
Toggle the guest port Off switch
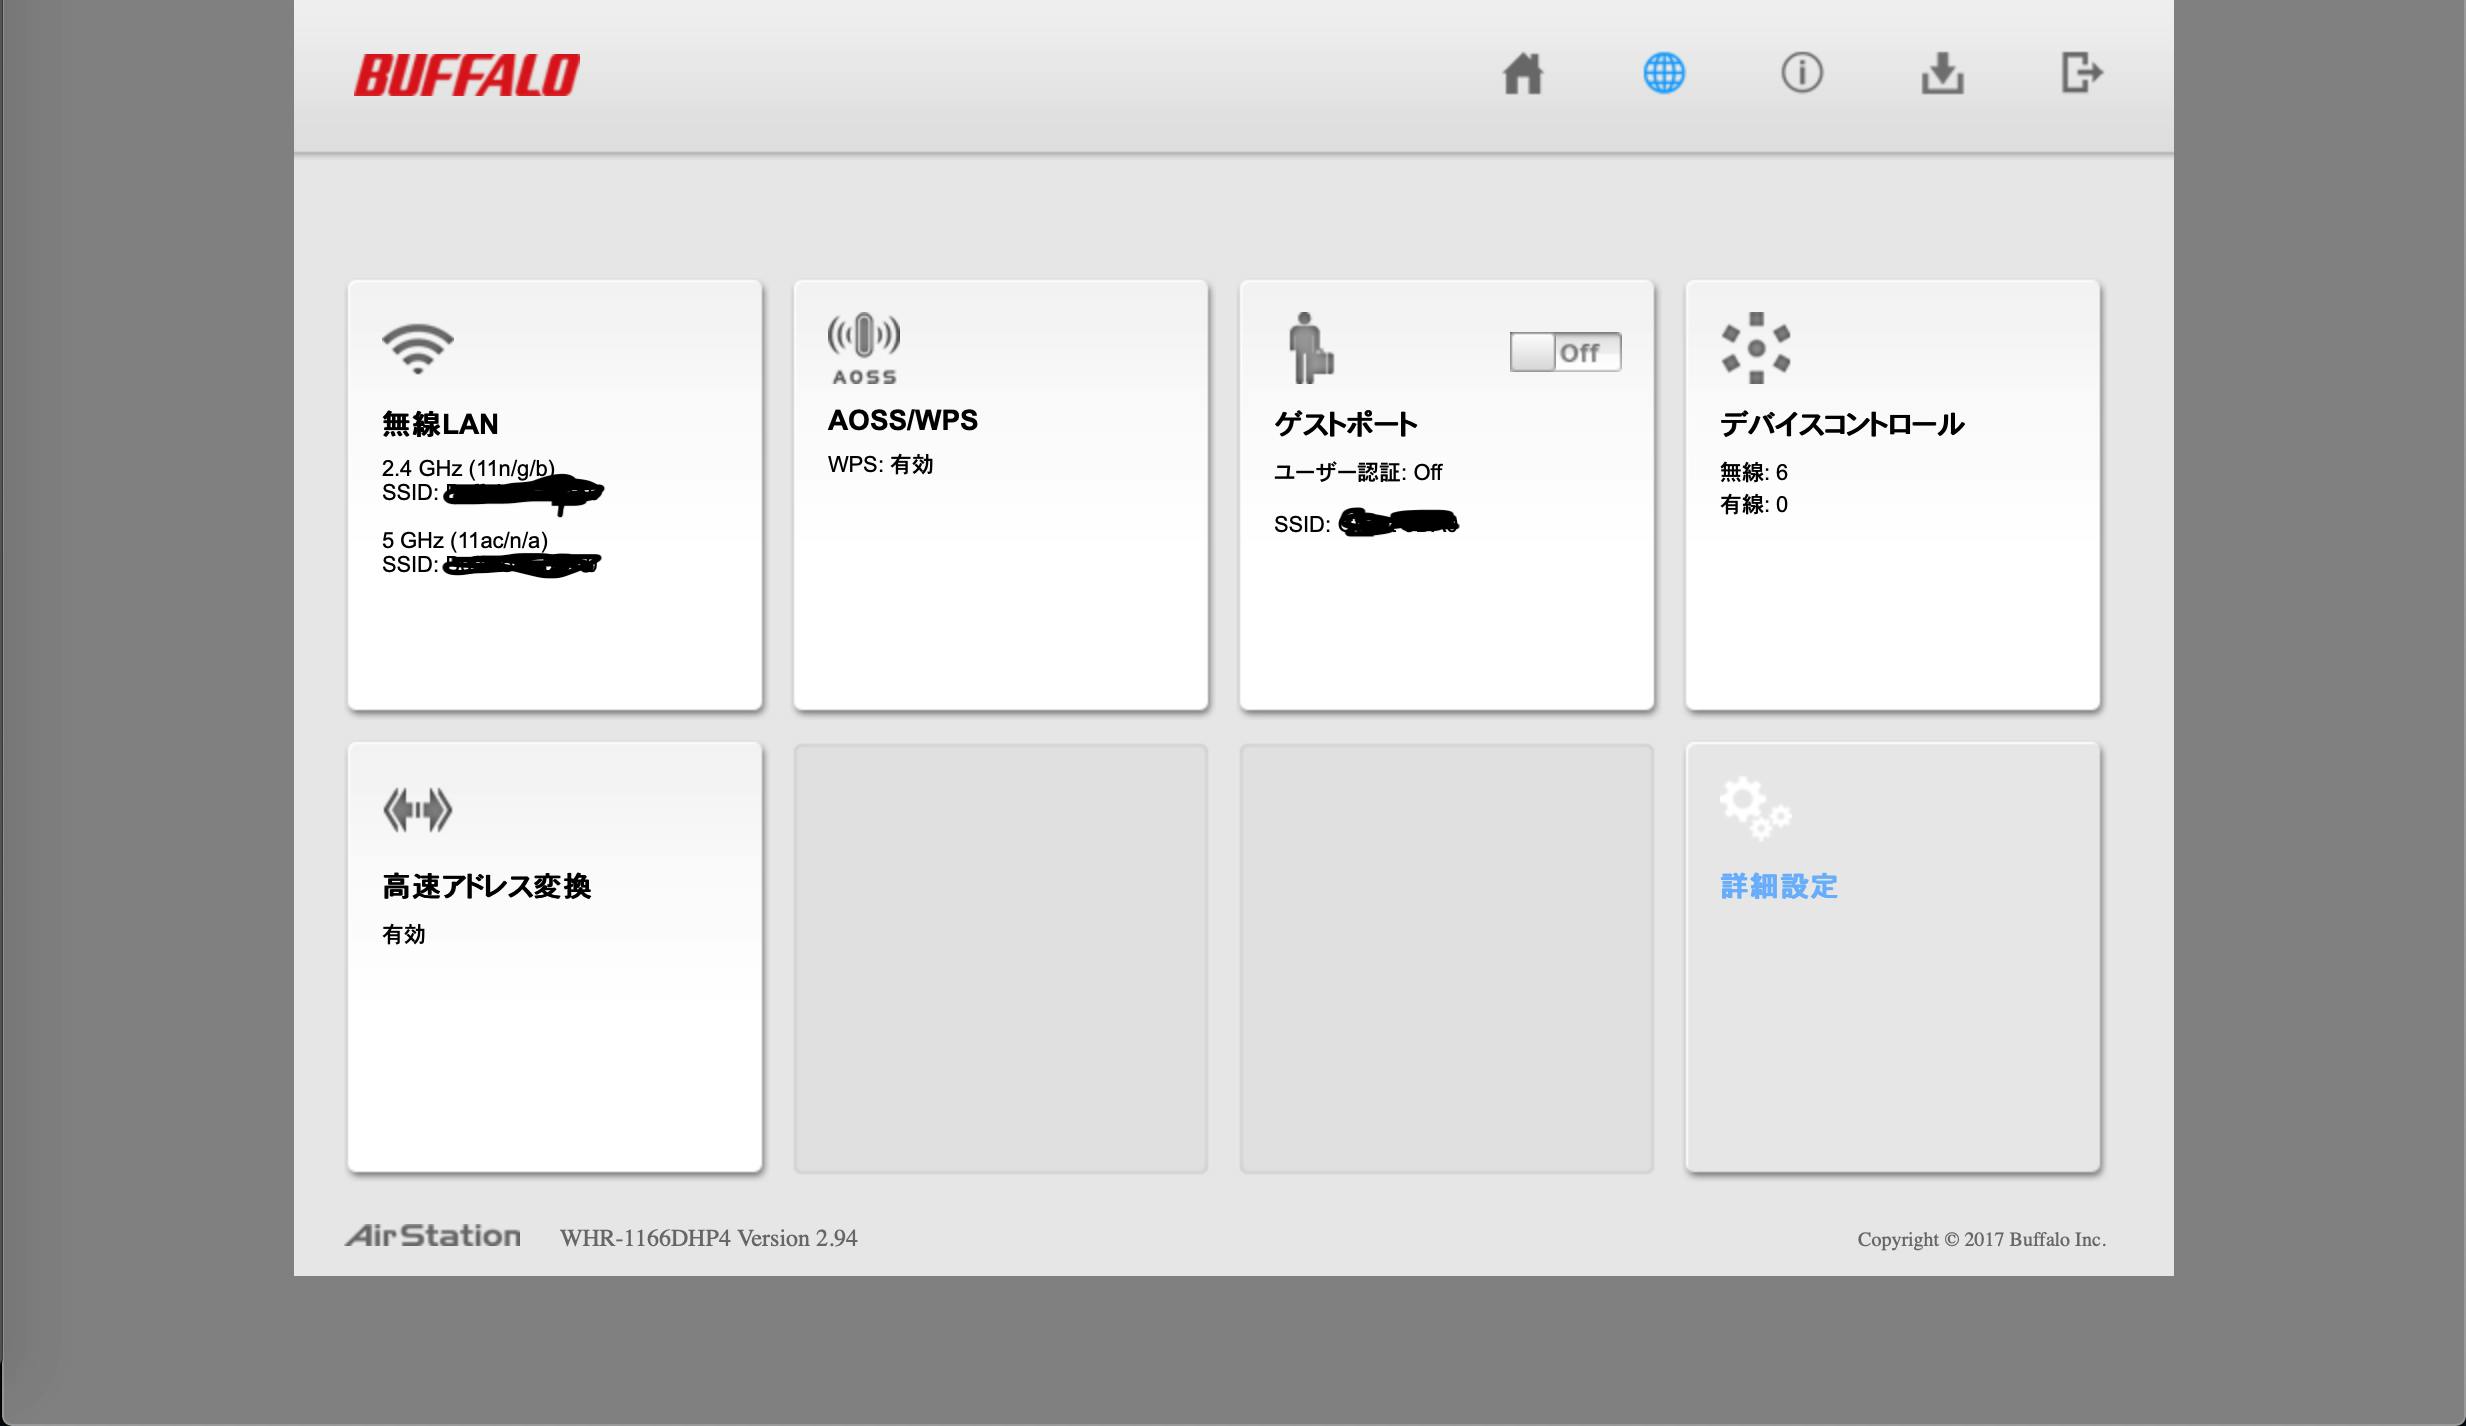[x=1565, y=351]
